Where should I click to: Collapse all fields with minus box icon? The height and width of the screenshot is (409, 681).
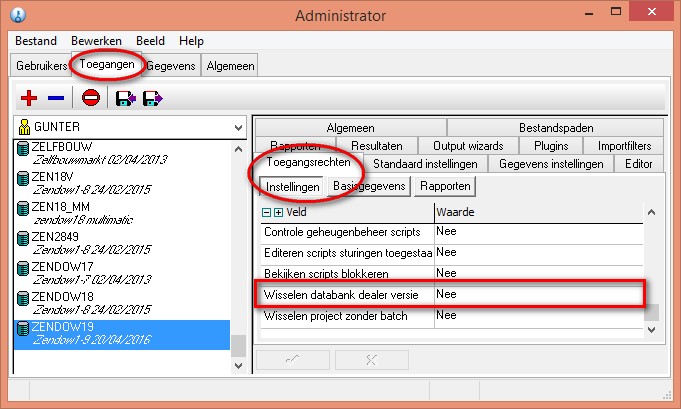coord(266,212)
